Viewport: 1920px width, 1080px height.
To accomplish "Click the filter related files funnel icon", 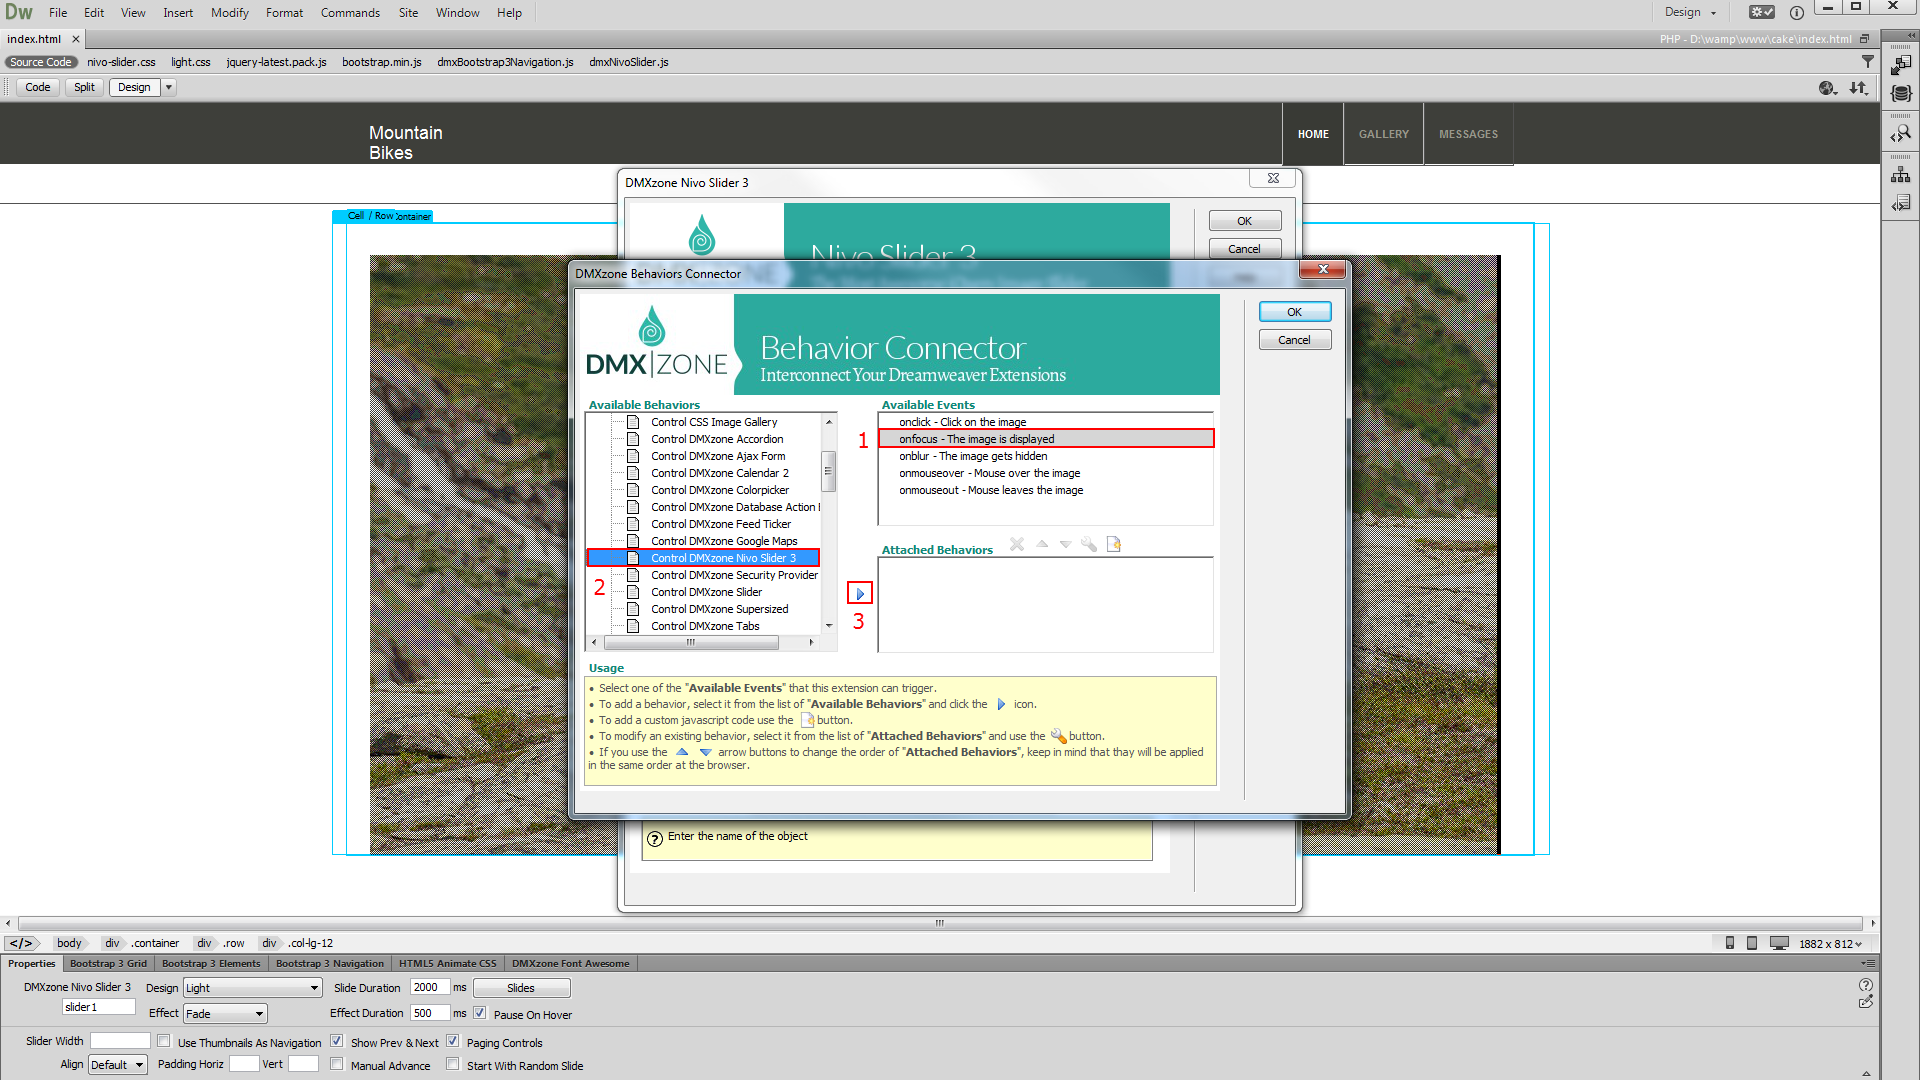I will click(x=1867, y=62).
